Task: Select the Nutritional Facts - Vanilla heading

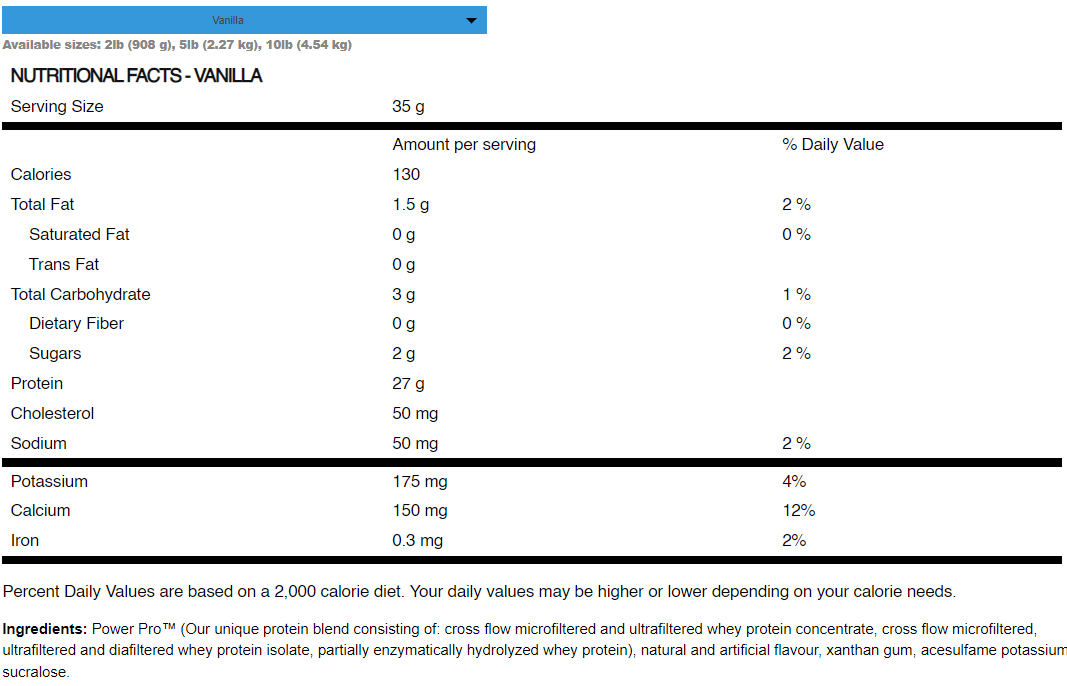Action: tap(136, 76)
